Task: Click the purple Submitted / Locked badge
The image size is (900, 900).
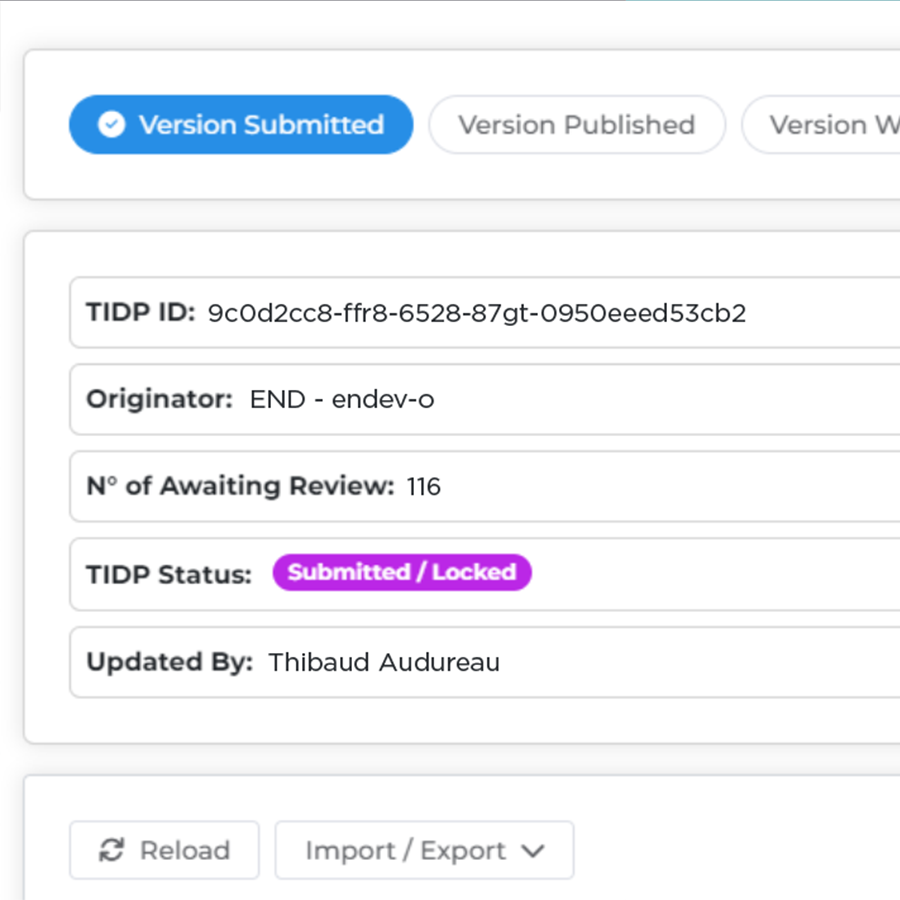Action: click(402, 573)
